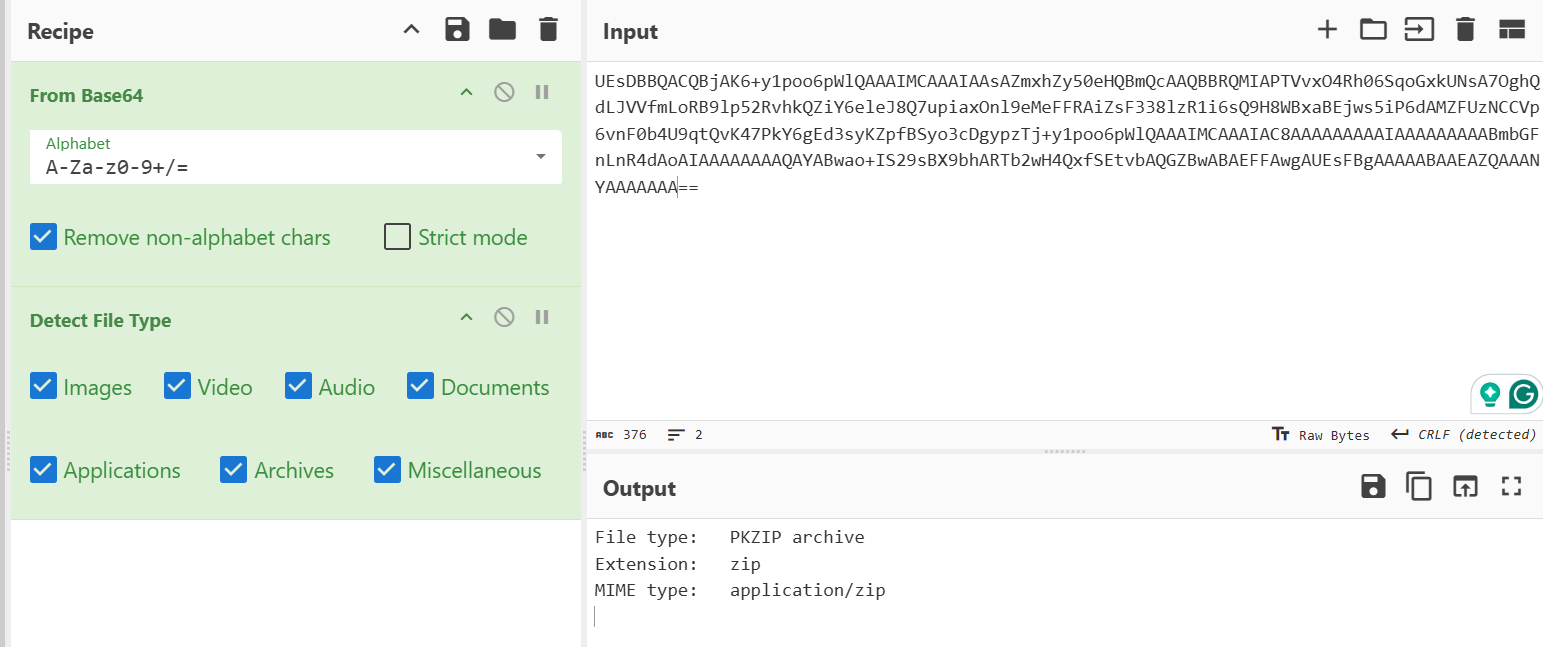Save the current recipe
Screen dimensions: 1543x647
(x=457, y=30)
